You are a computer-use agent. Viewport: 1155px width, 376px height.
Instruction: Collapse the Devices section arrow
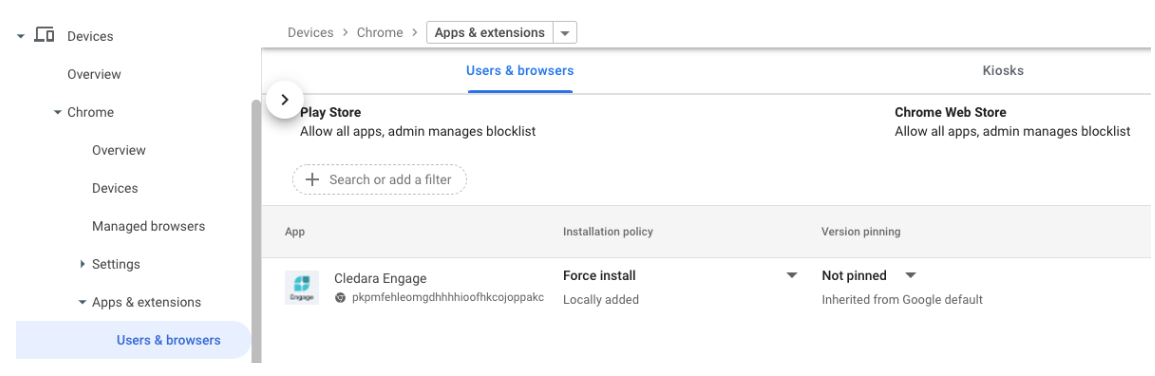click(21, 36)
